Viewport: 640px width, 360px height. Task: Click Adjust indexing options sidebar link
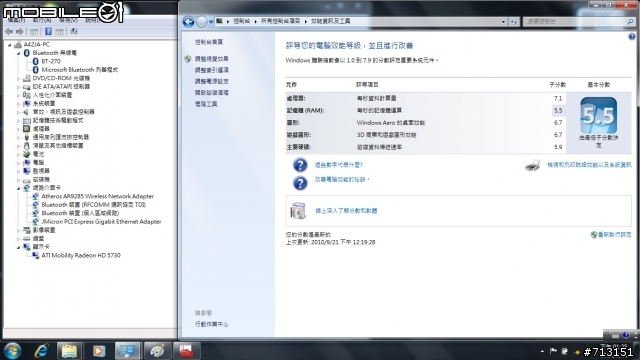(x=211, y=70)
